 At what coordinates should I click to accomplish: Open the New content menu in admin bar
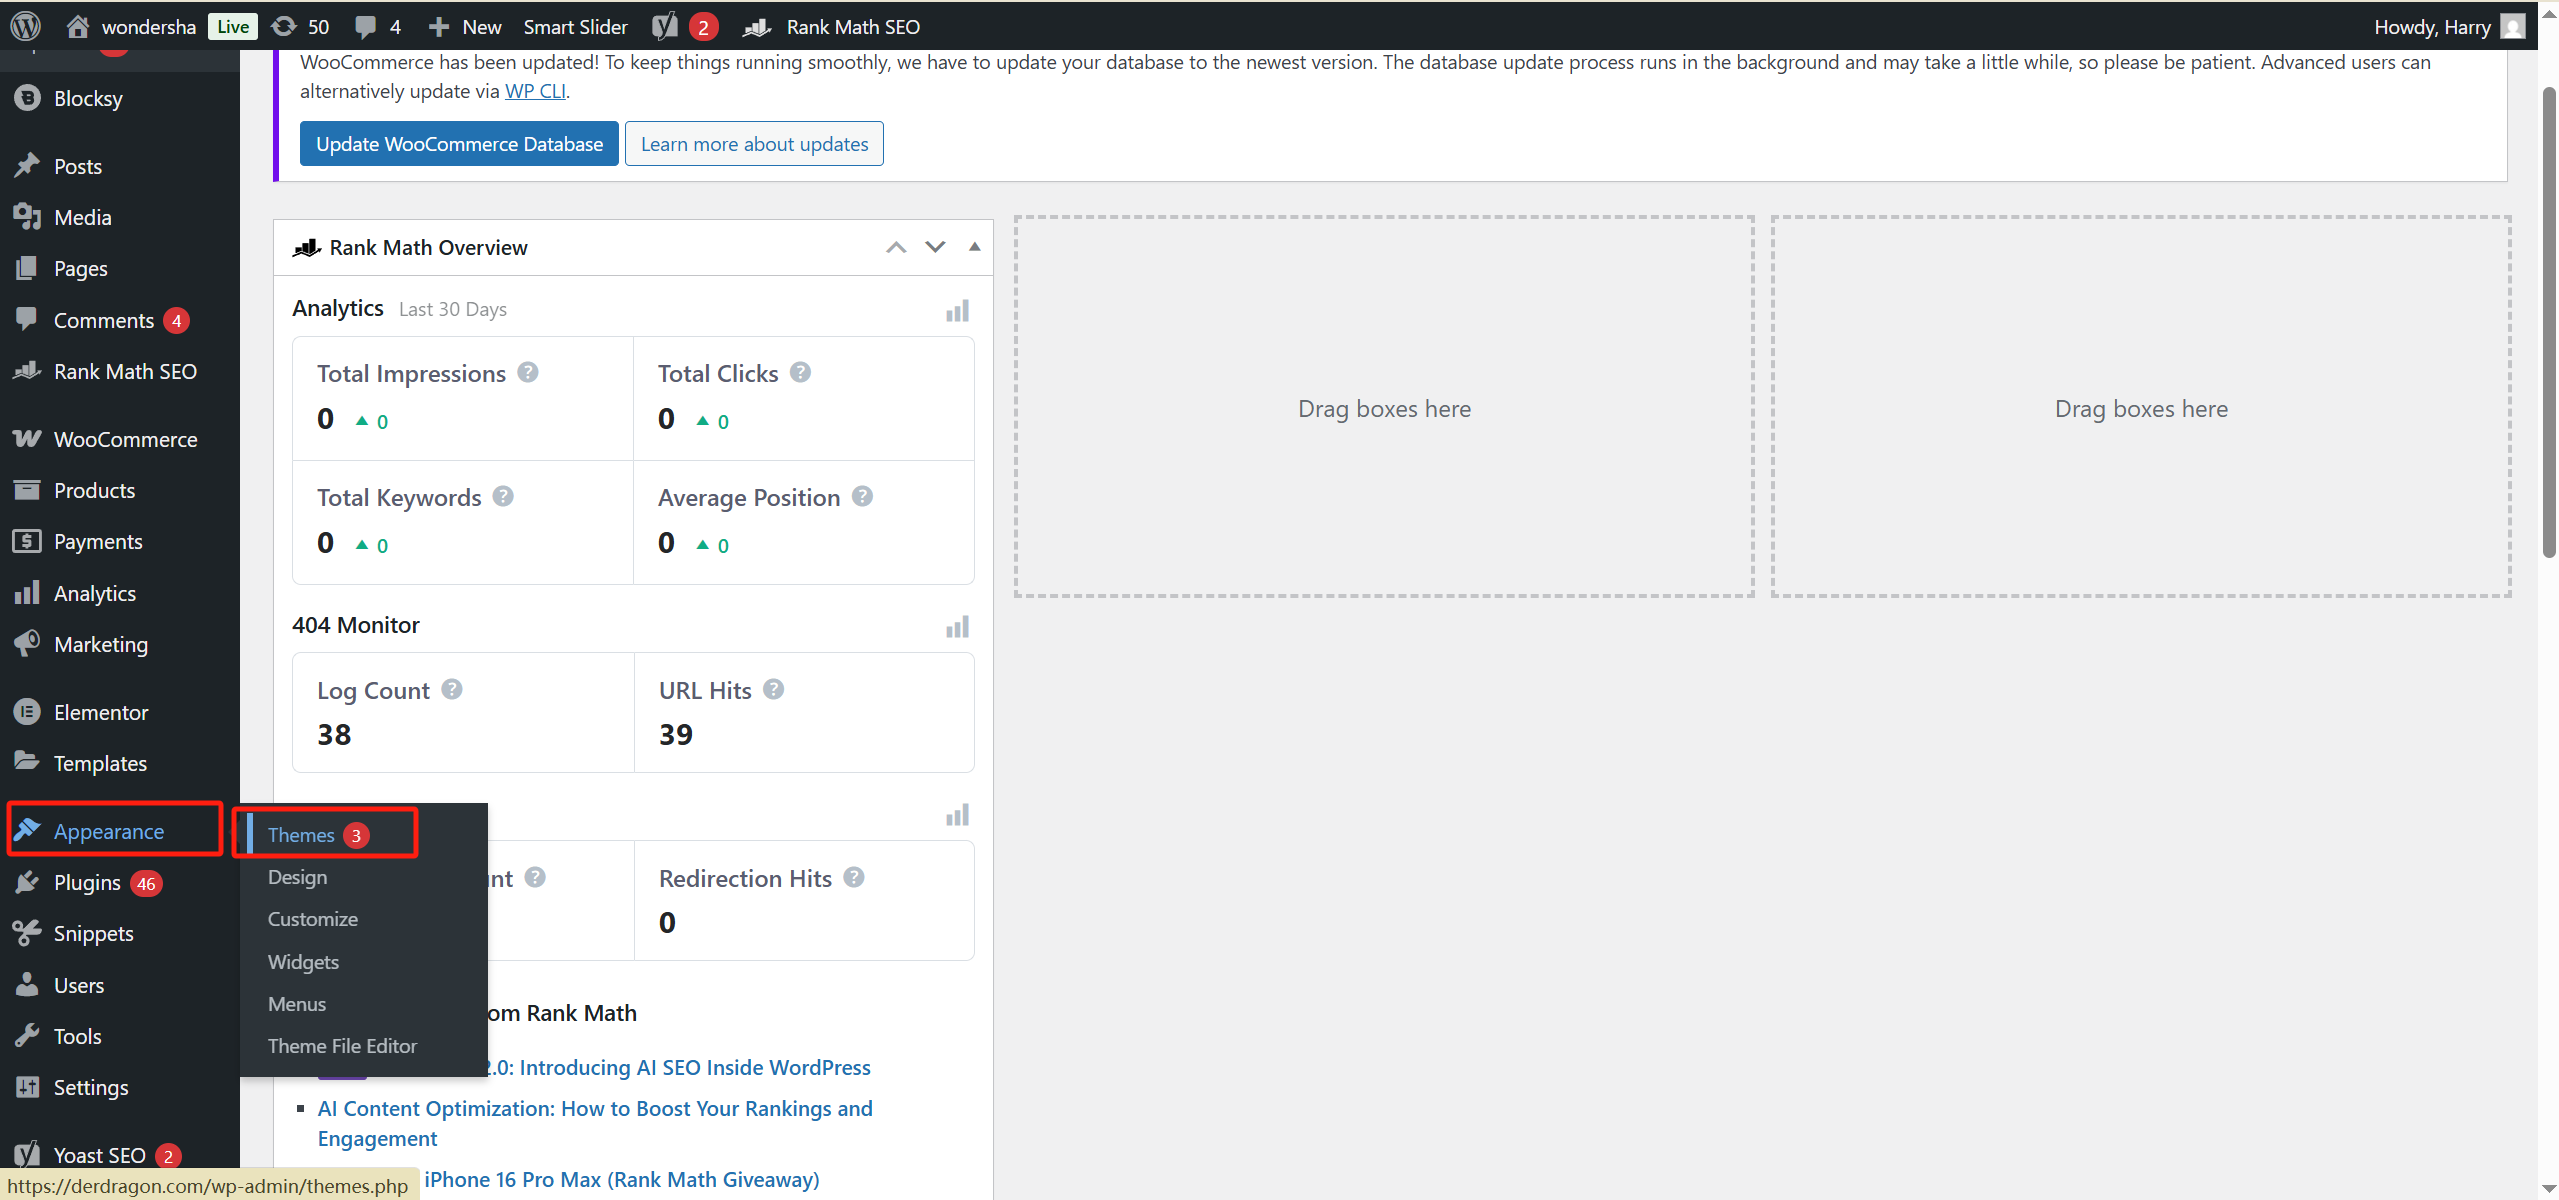coord(465,26)
